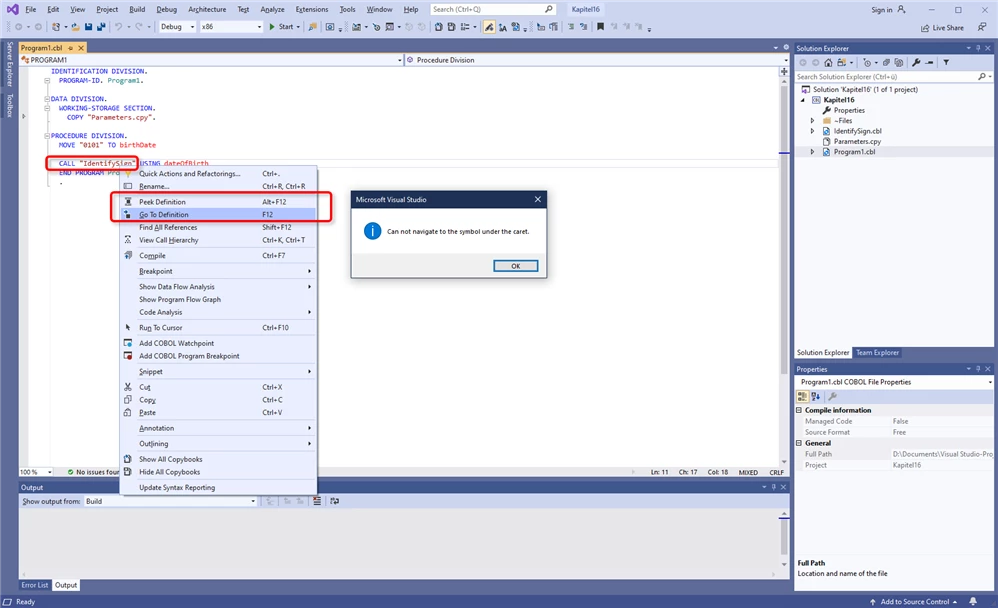Image resolution: width=998 pixels, height=608 pixels.
Task: Switch to the Error List tab
Action: pos(34,585)
